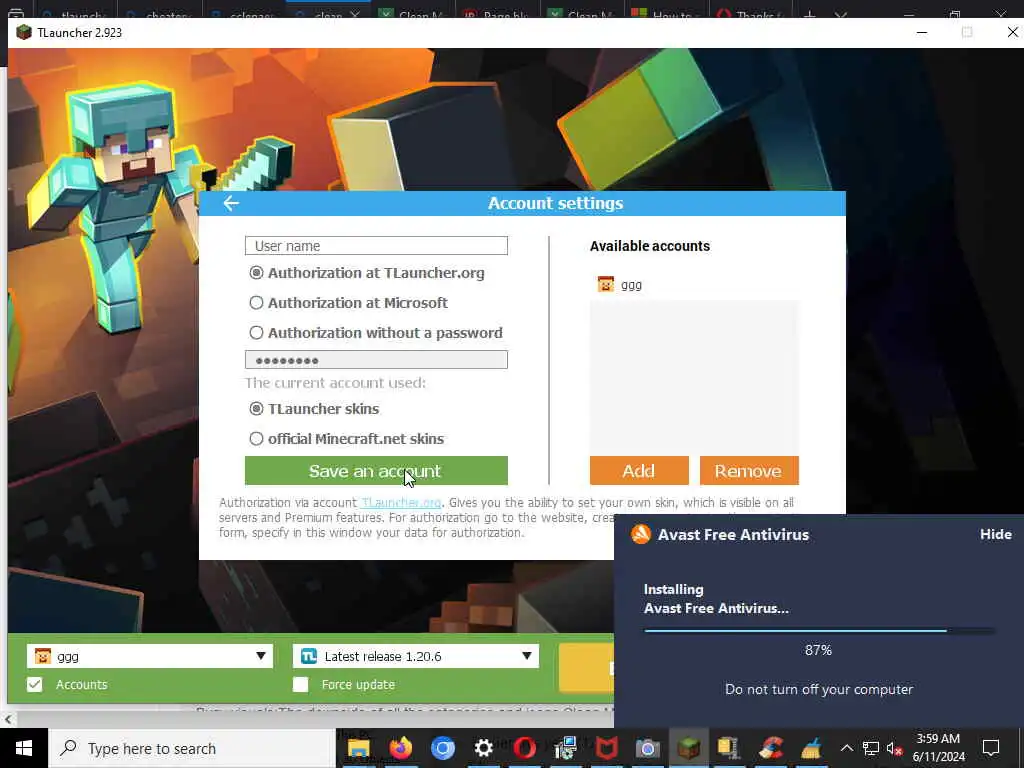The width and height of the screenshot is (1024, 768).
Task: Open the Windows notification center
Action: pyautogui.click(x=991, y=748)
